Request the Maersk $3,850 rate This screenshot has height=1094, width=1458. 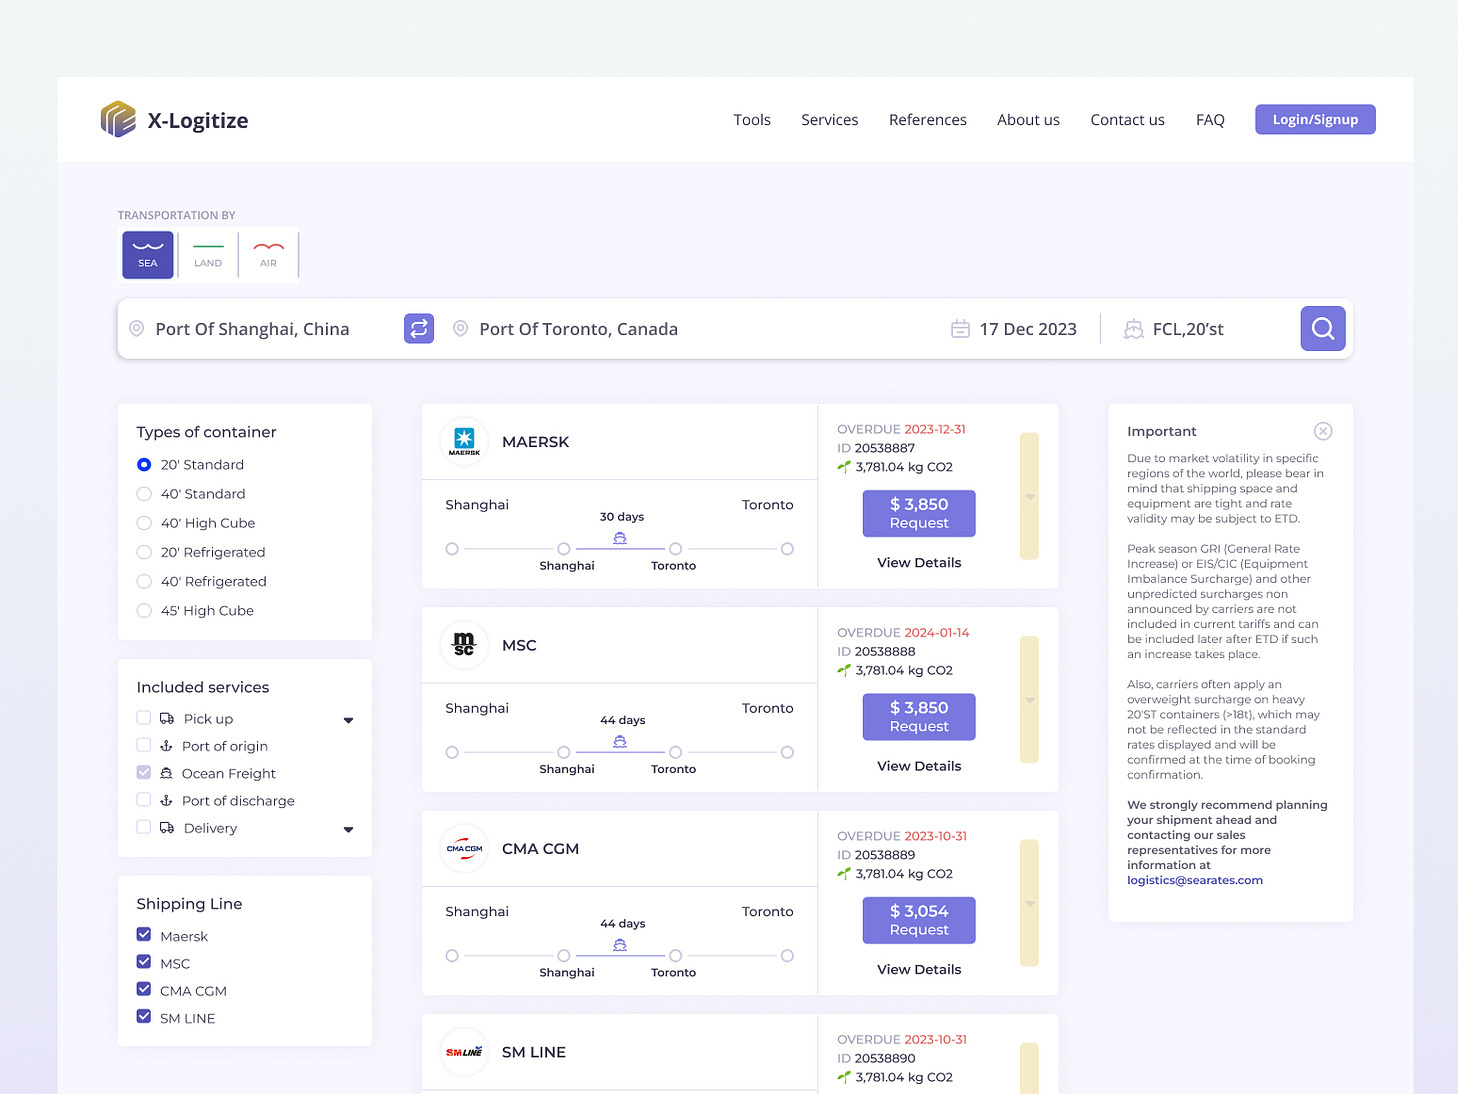(919, 513)
